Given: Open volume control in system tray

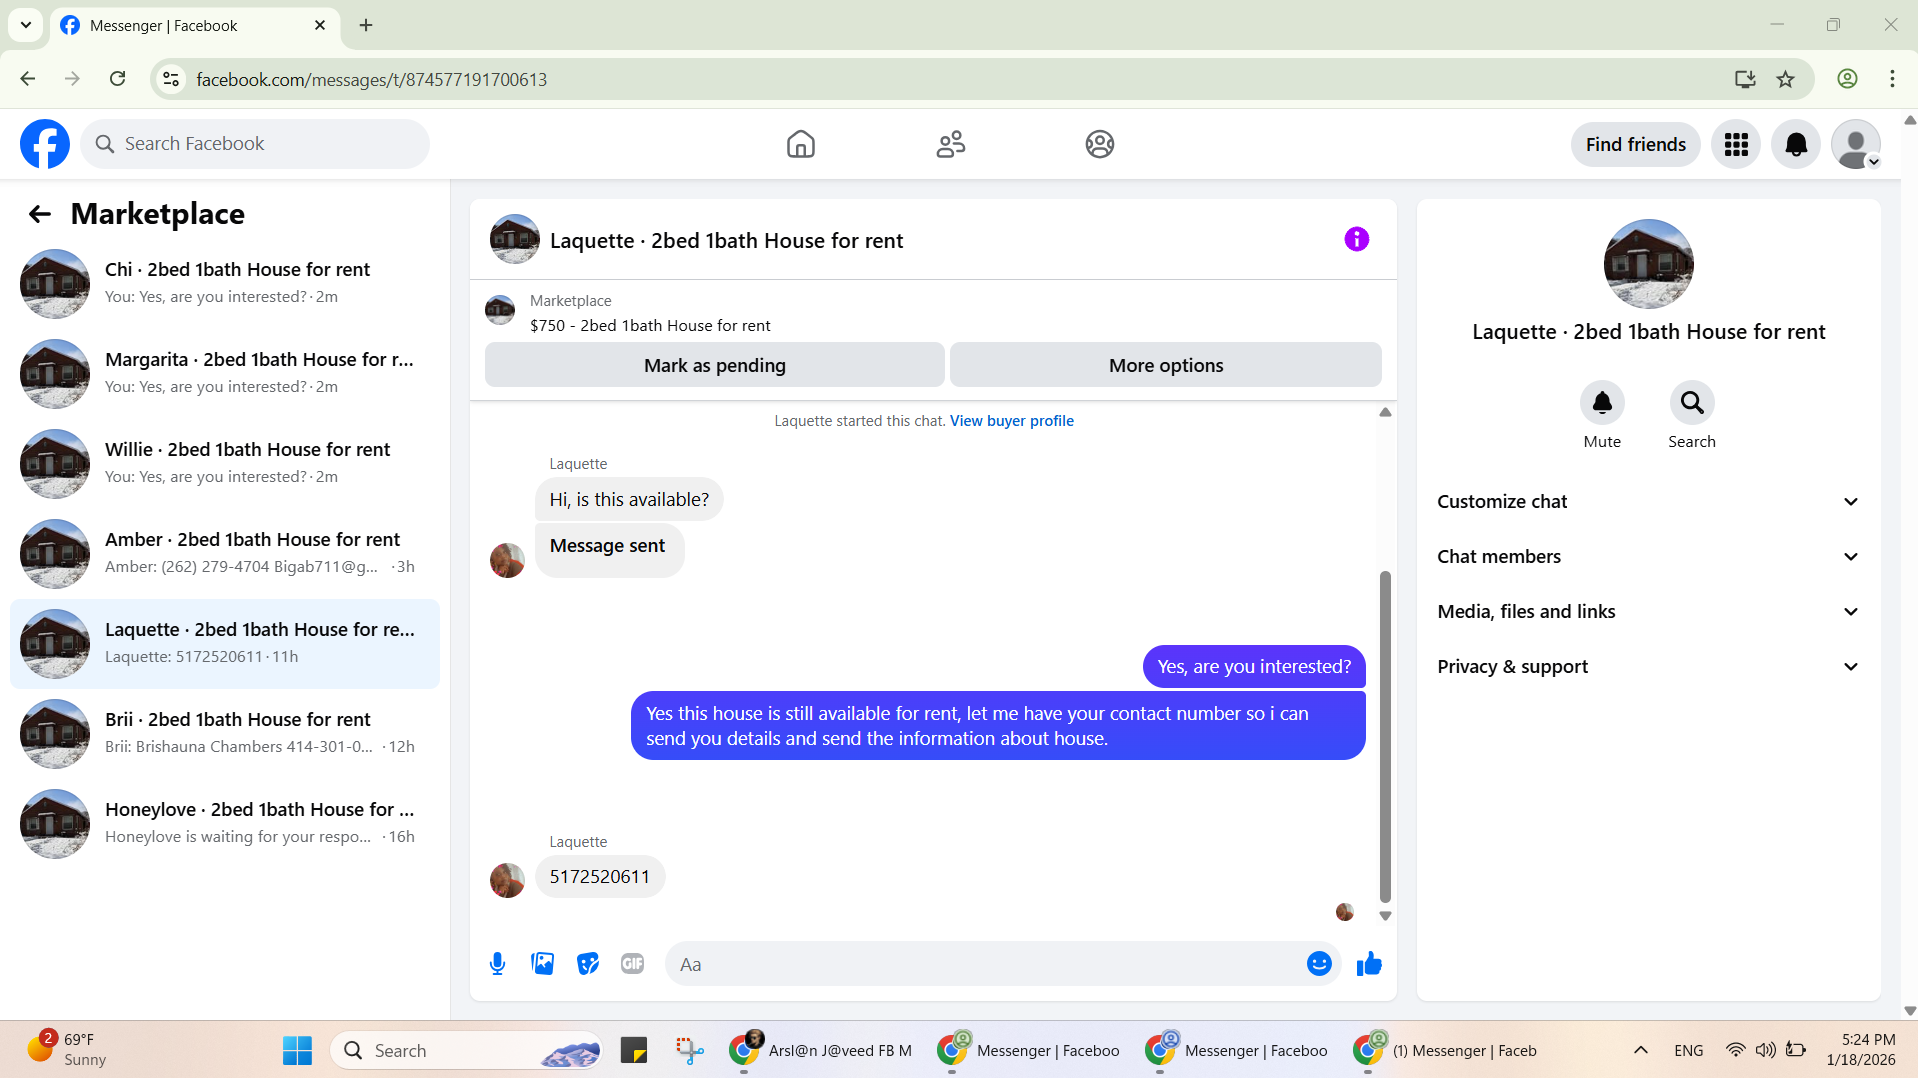Looking at the screenshot, I should tap(1766, 1050).
